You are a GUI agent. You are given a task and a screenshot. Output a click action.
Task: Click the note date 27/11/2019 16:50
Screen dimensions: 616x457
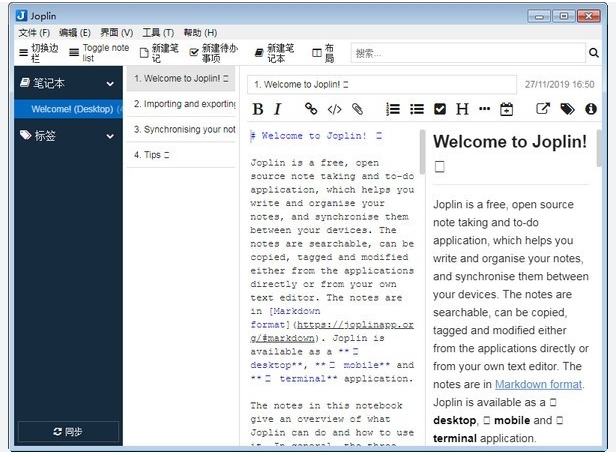coord(559,84)
